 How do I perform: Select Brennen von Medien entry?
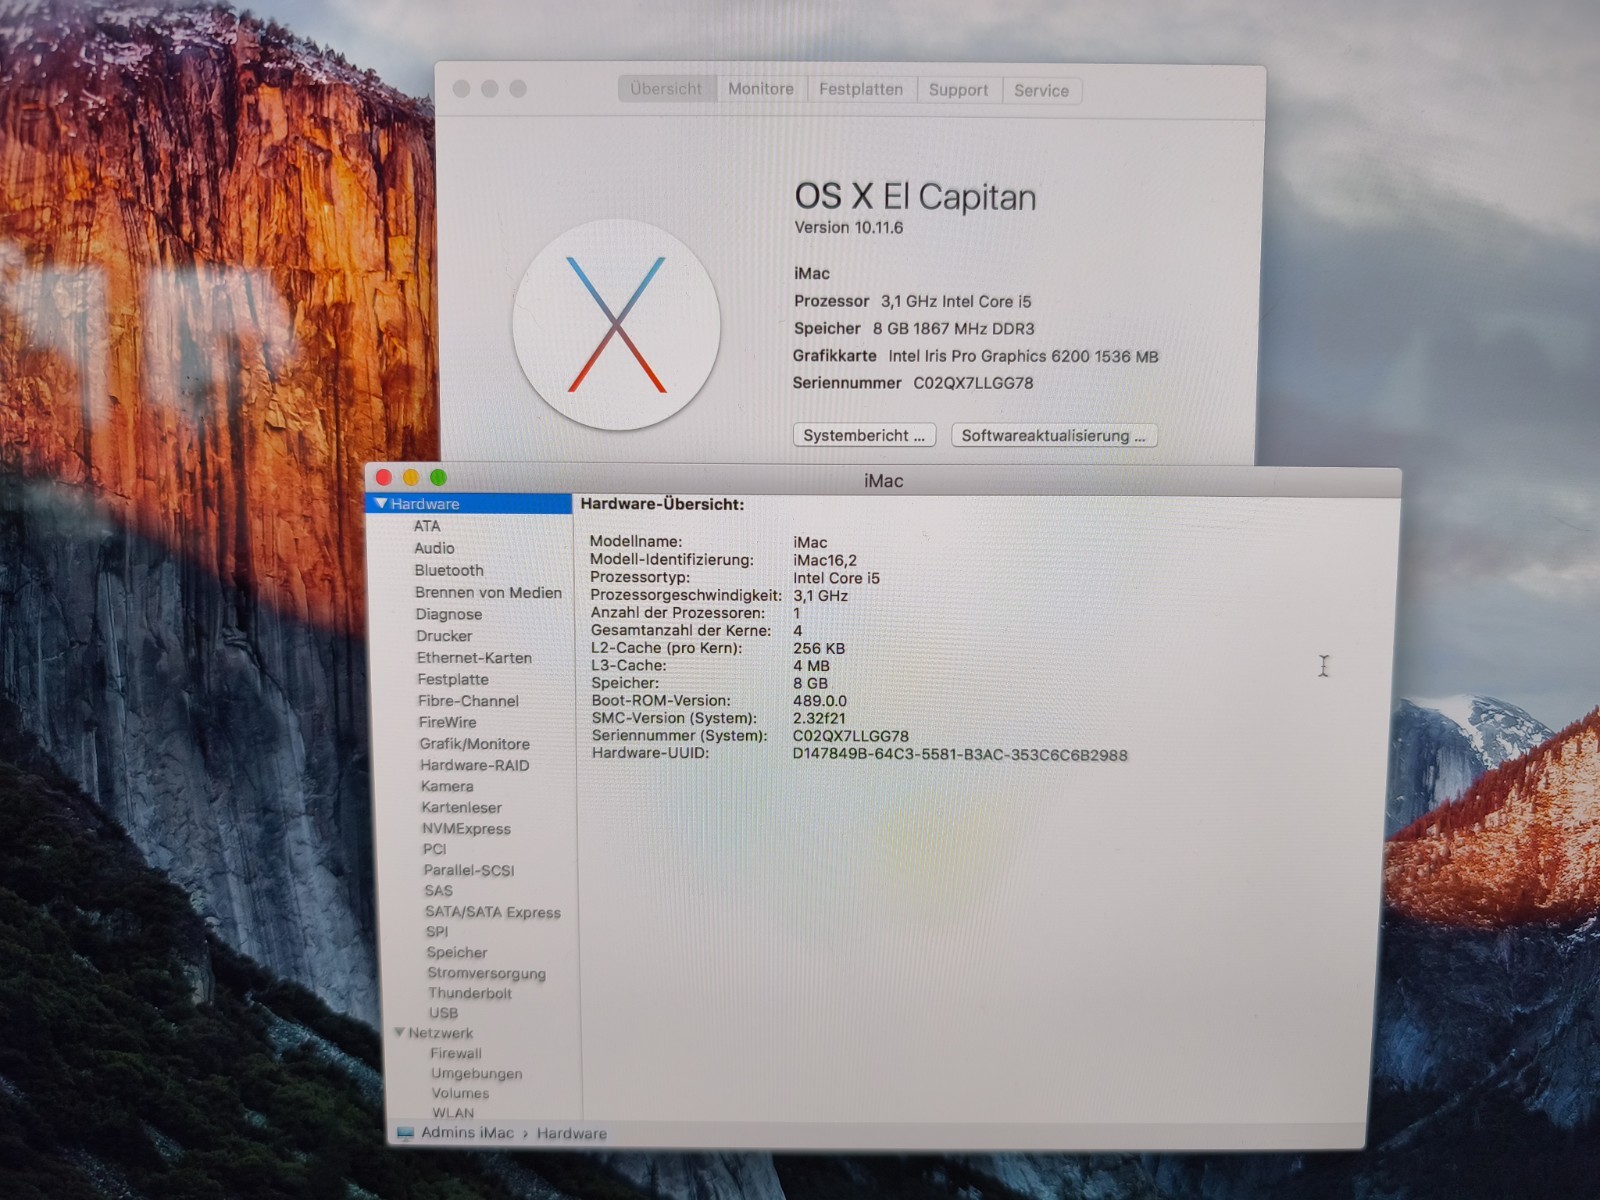(x=488, y=592)
